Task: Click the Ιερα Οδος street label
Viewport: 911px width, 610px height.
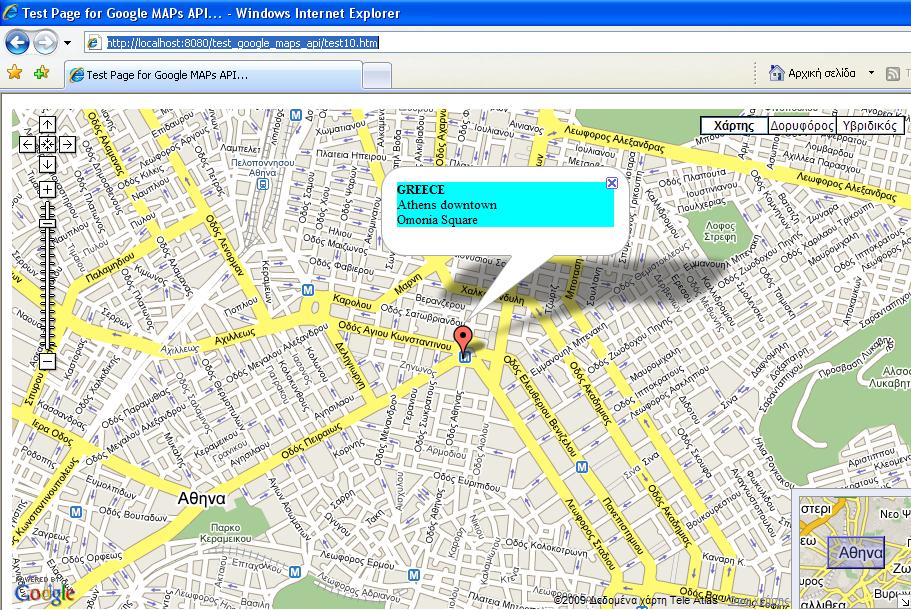Action: (x=52, y=431)
